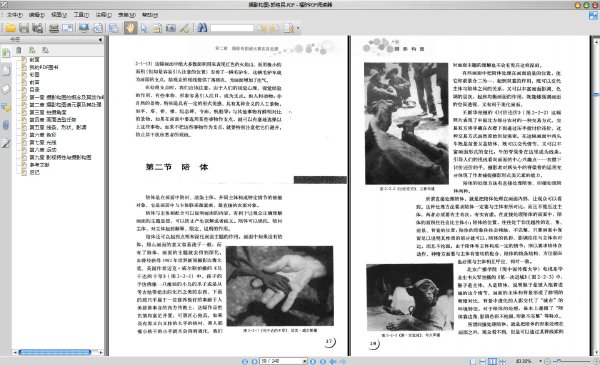Click the second bookmark panel tool icon
The width and height of the screenshot is (600, 366).
coord(32,50)
